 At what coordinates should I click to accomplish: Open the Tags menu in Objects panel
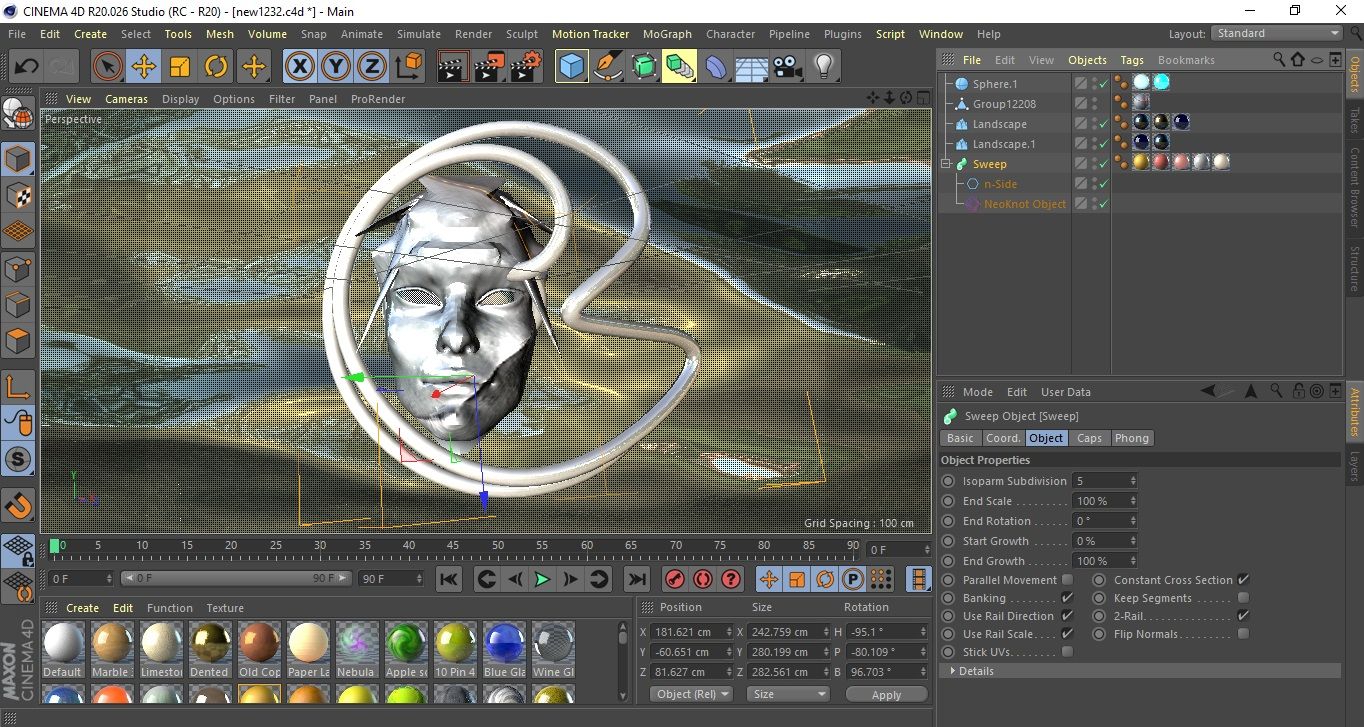point(1132,60)
